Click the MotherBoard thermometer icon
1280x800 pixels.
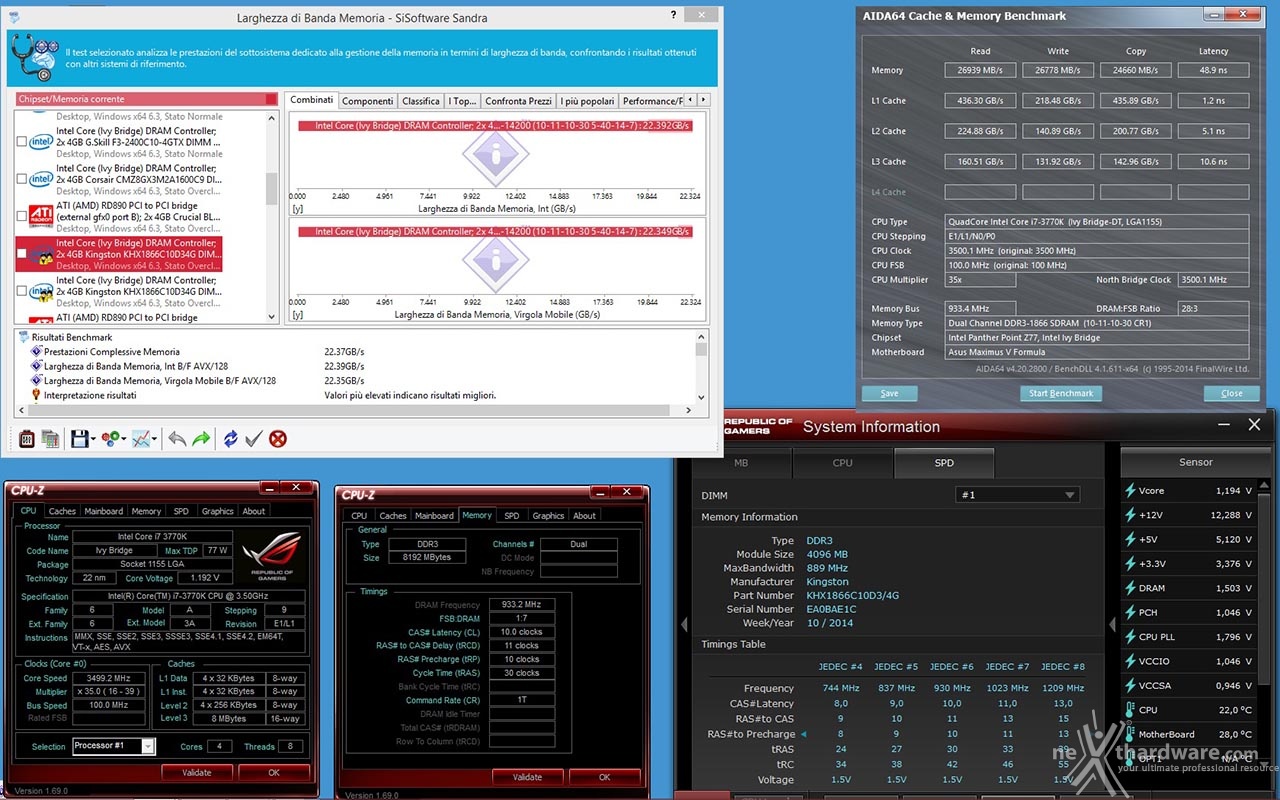point(1130,734)
